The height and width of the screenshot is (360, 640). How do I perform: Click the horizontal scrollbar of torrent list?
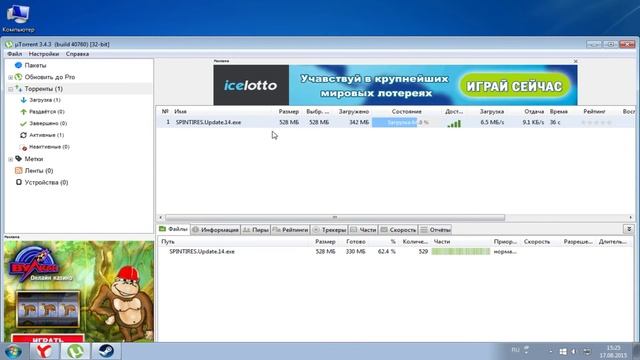[335, 218]
